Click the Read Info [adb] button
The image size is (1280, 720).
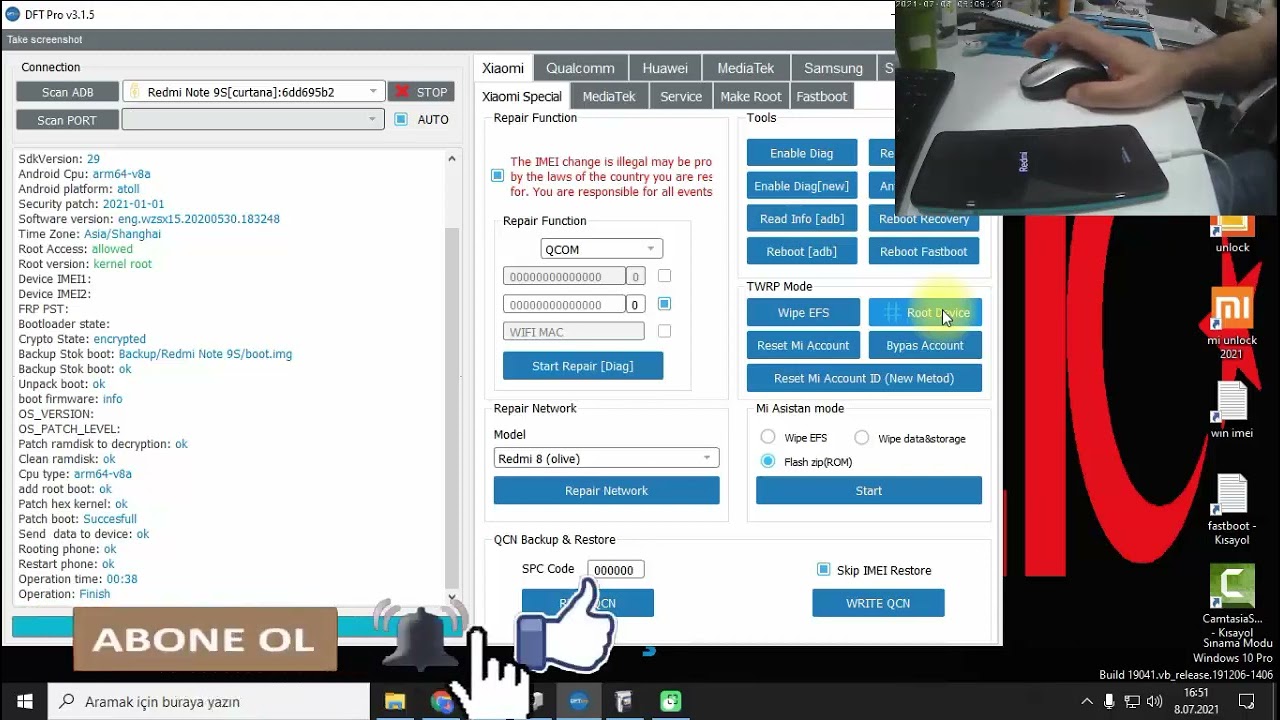tap(802, 219)
